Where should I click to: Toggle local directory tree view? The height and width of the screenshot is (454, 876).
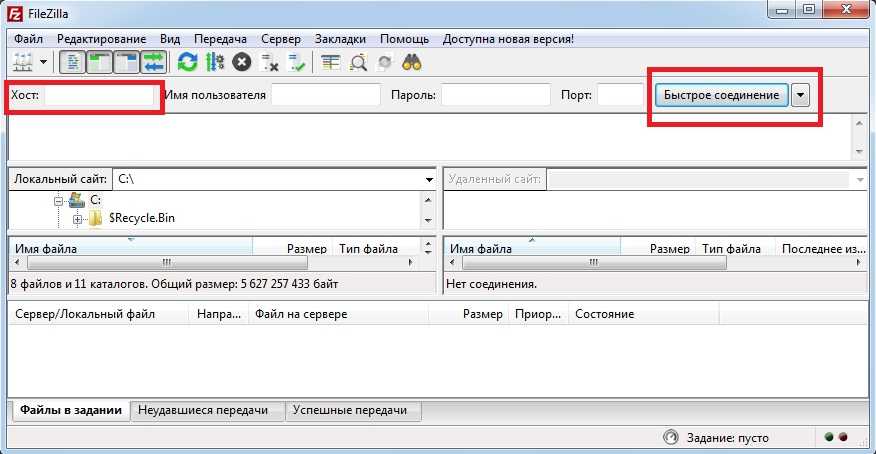[x=100, y=62]
